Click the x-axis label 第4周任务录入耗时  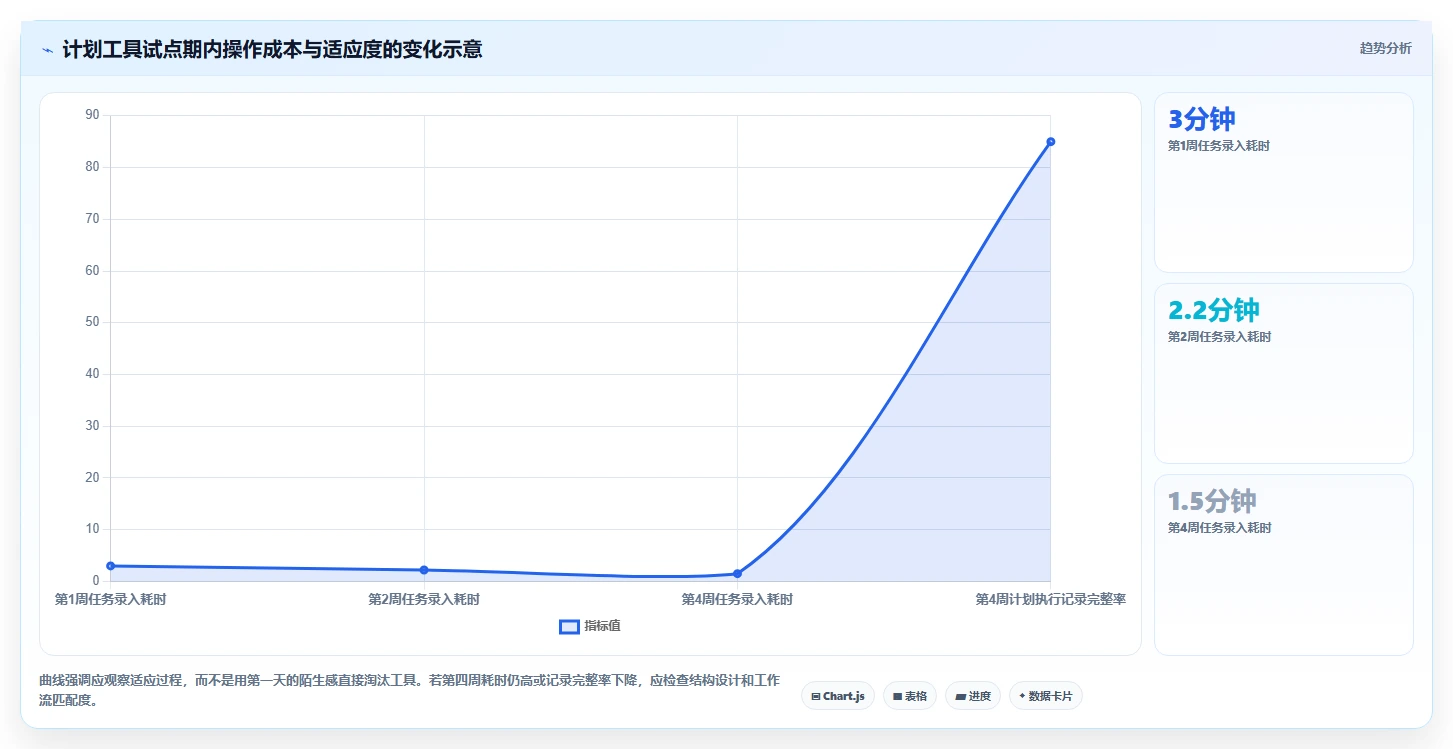pyautogui.click(x=737, y=600)
